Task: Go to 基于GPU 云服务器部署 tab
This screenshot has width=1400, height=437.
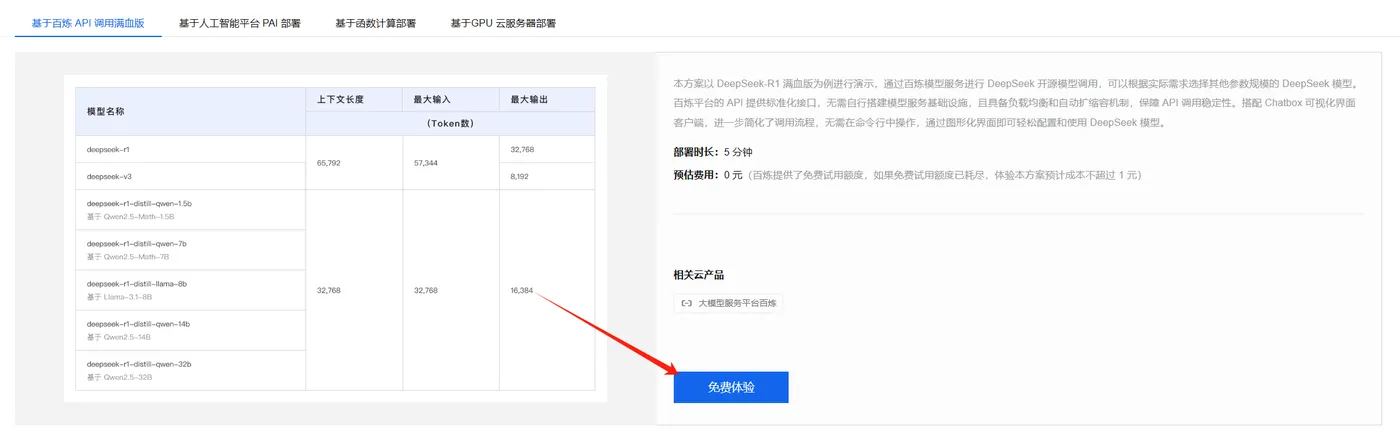Action: coord(503,22)
